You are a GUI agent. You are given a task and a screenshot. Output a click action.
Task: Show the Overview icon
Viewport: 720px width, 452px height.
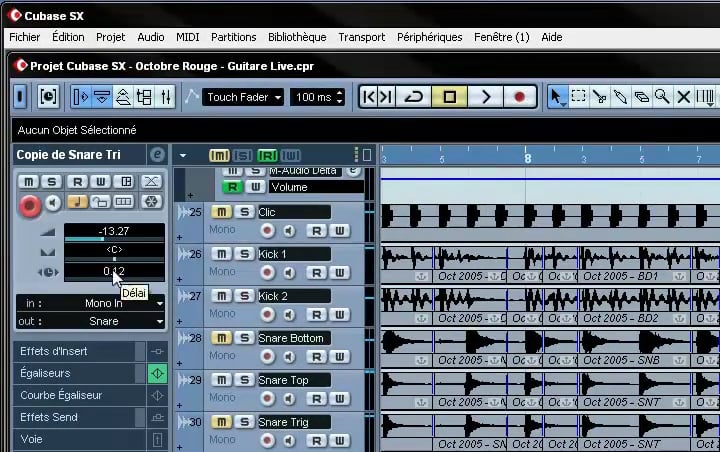(x=123, y=97)
